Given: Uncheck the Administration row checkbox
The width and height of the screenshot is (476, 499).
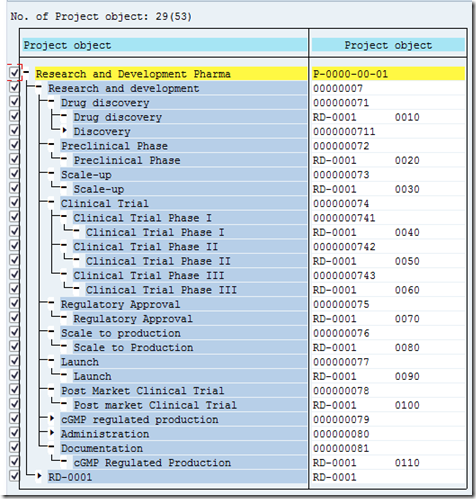Looking at the screenshot, I should click(x=14, y=433).
